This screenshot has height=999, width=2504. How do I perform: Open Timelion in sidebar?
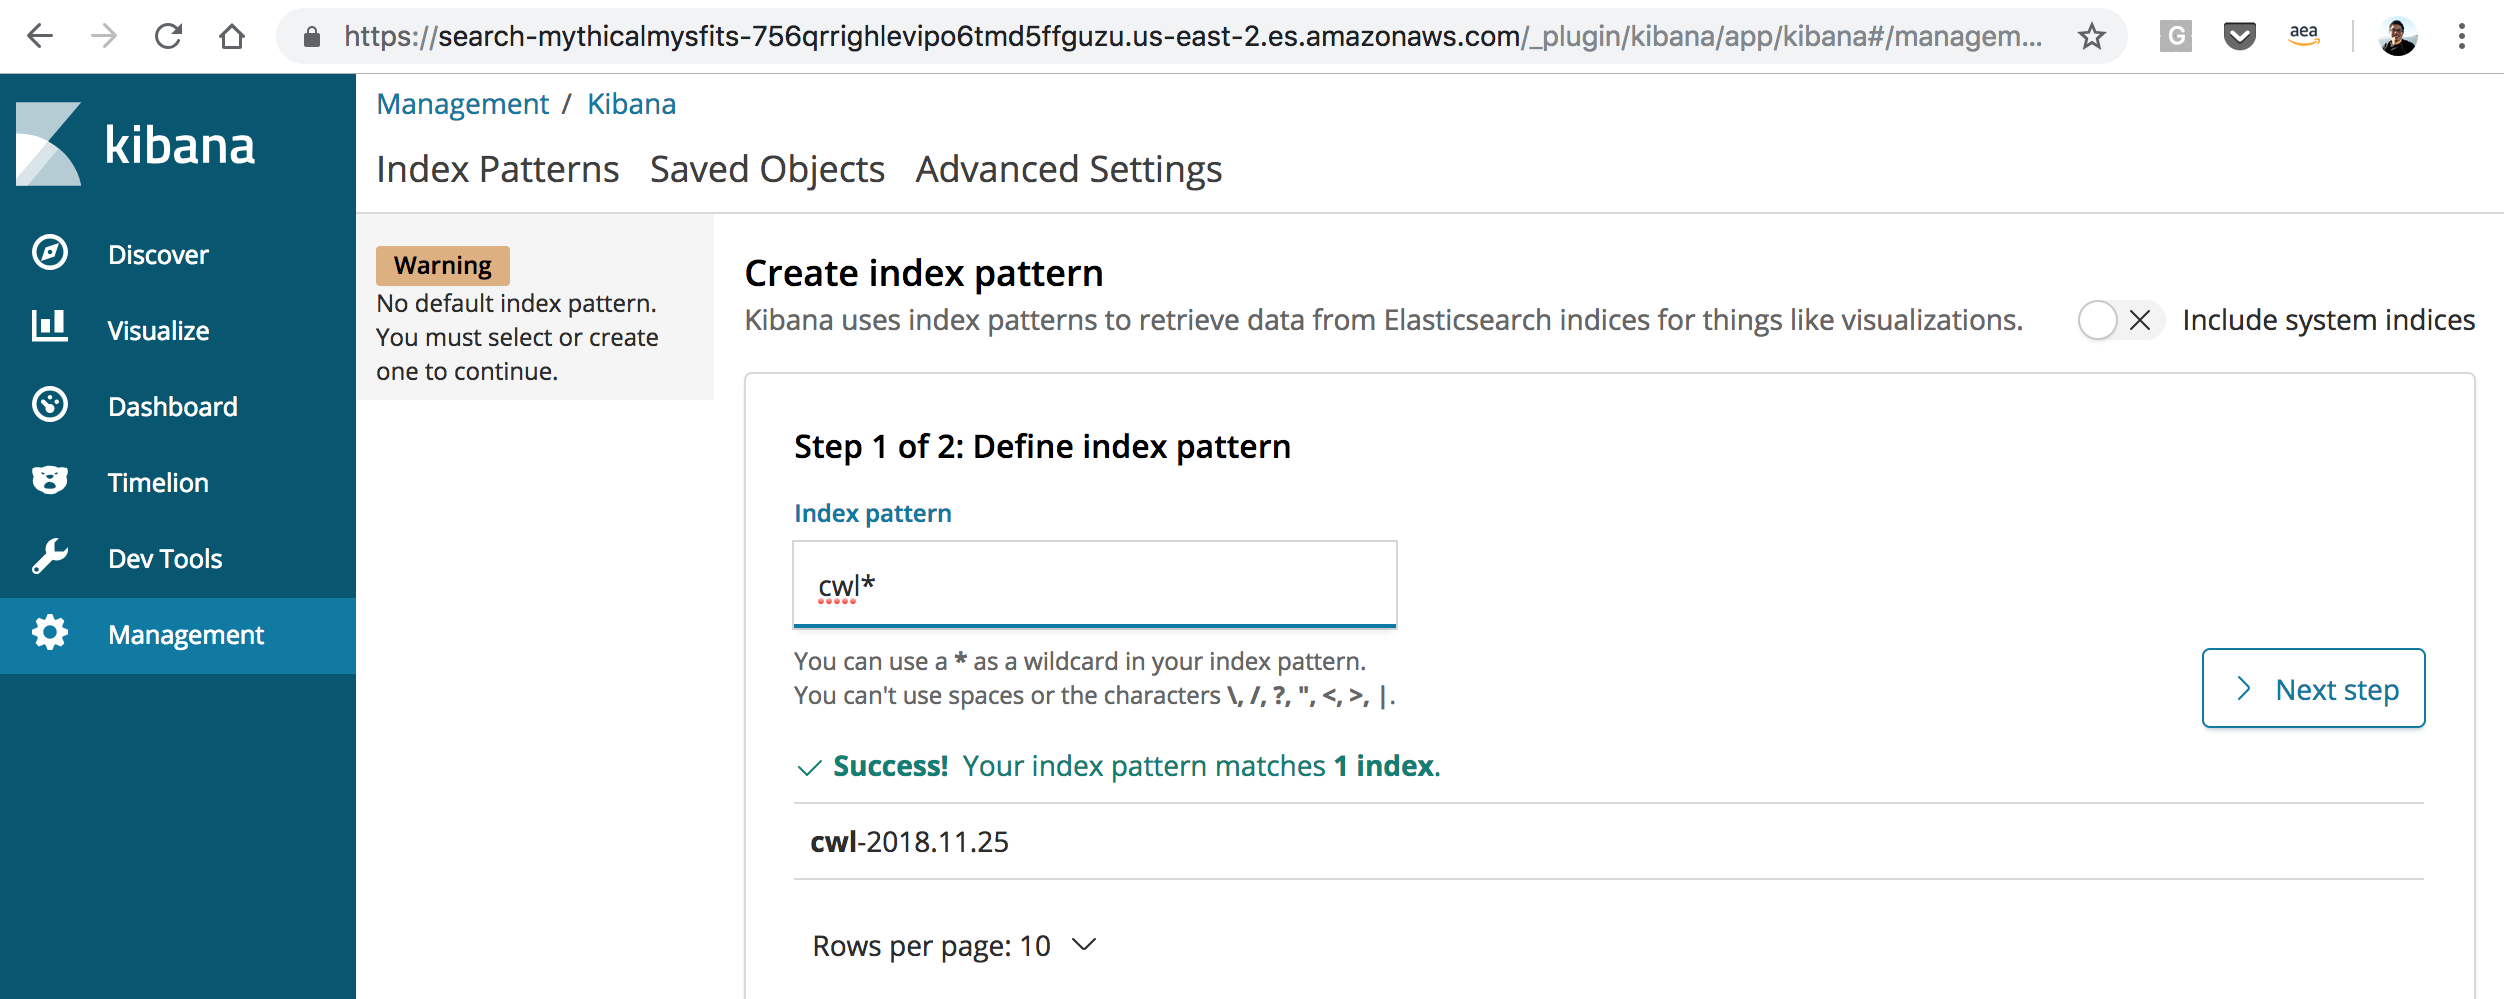tap(178, 482)
